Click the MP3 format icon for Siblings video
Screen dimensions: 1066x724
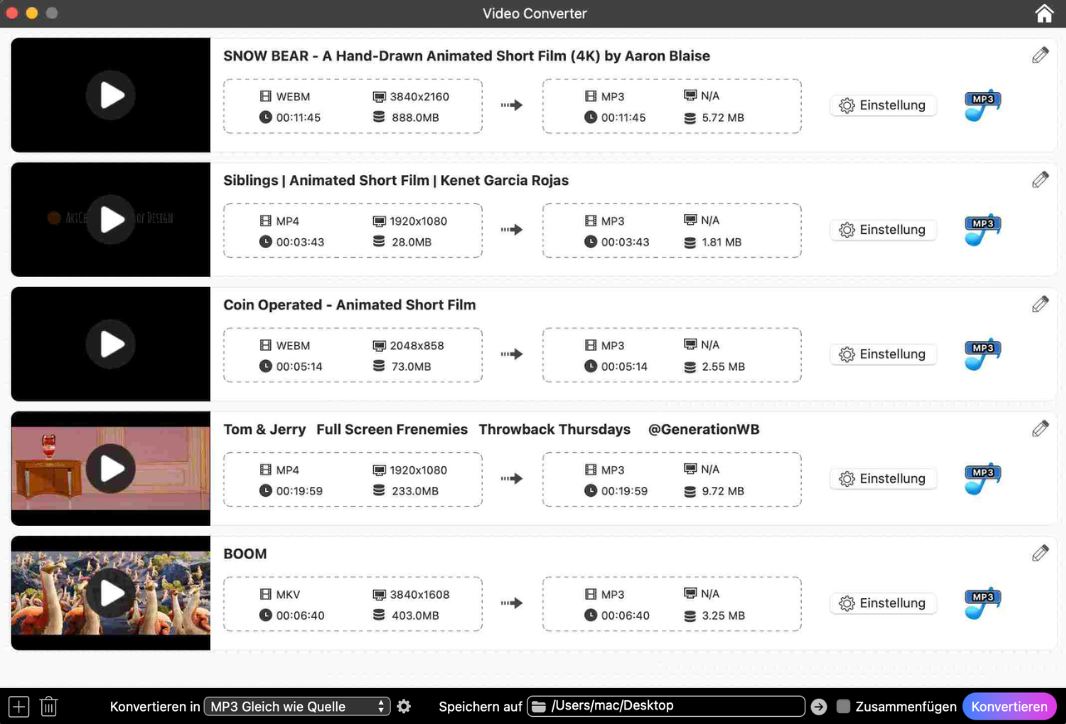tap(982, 230)
